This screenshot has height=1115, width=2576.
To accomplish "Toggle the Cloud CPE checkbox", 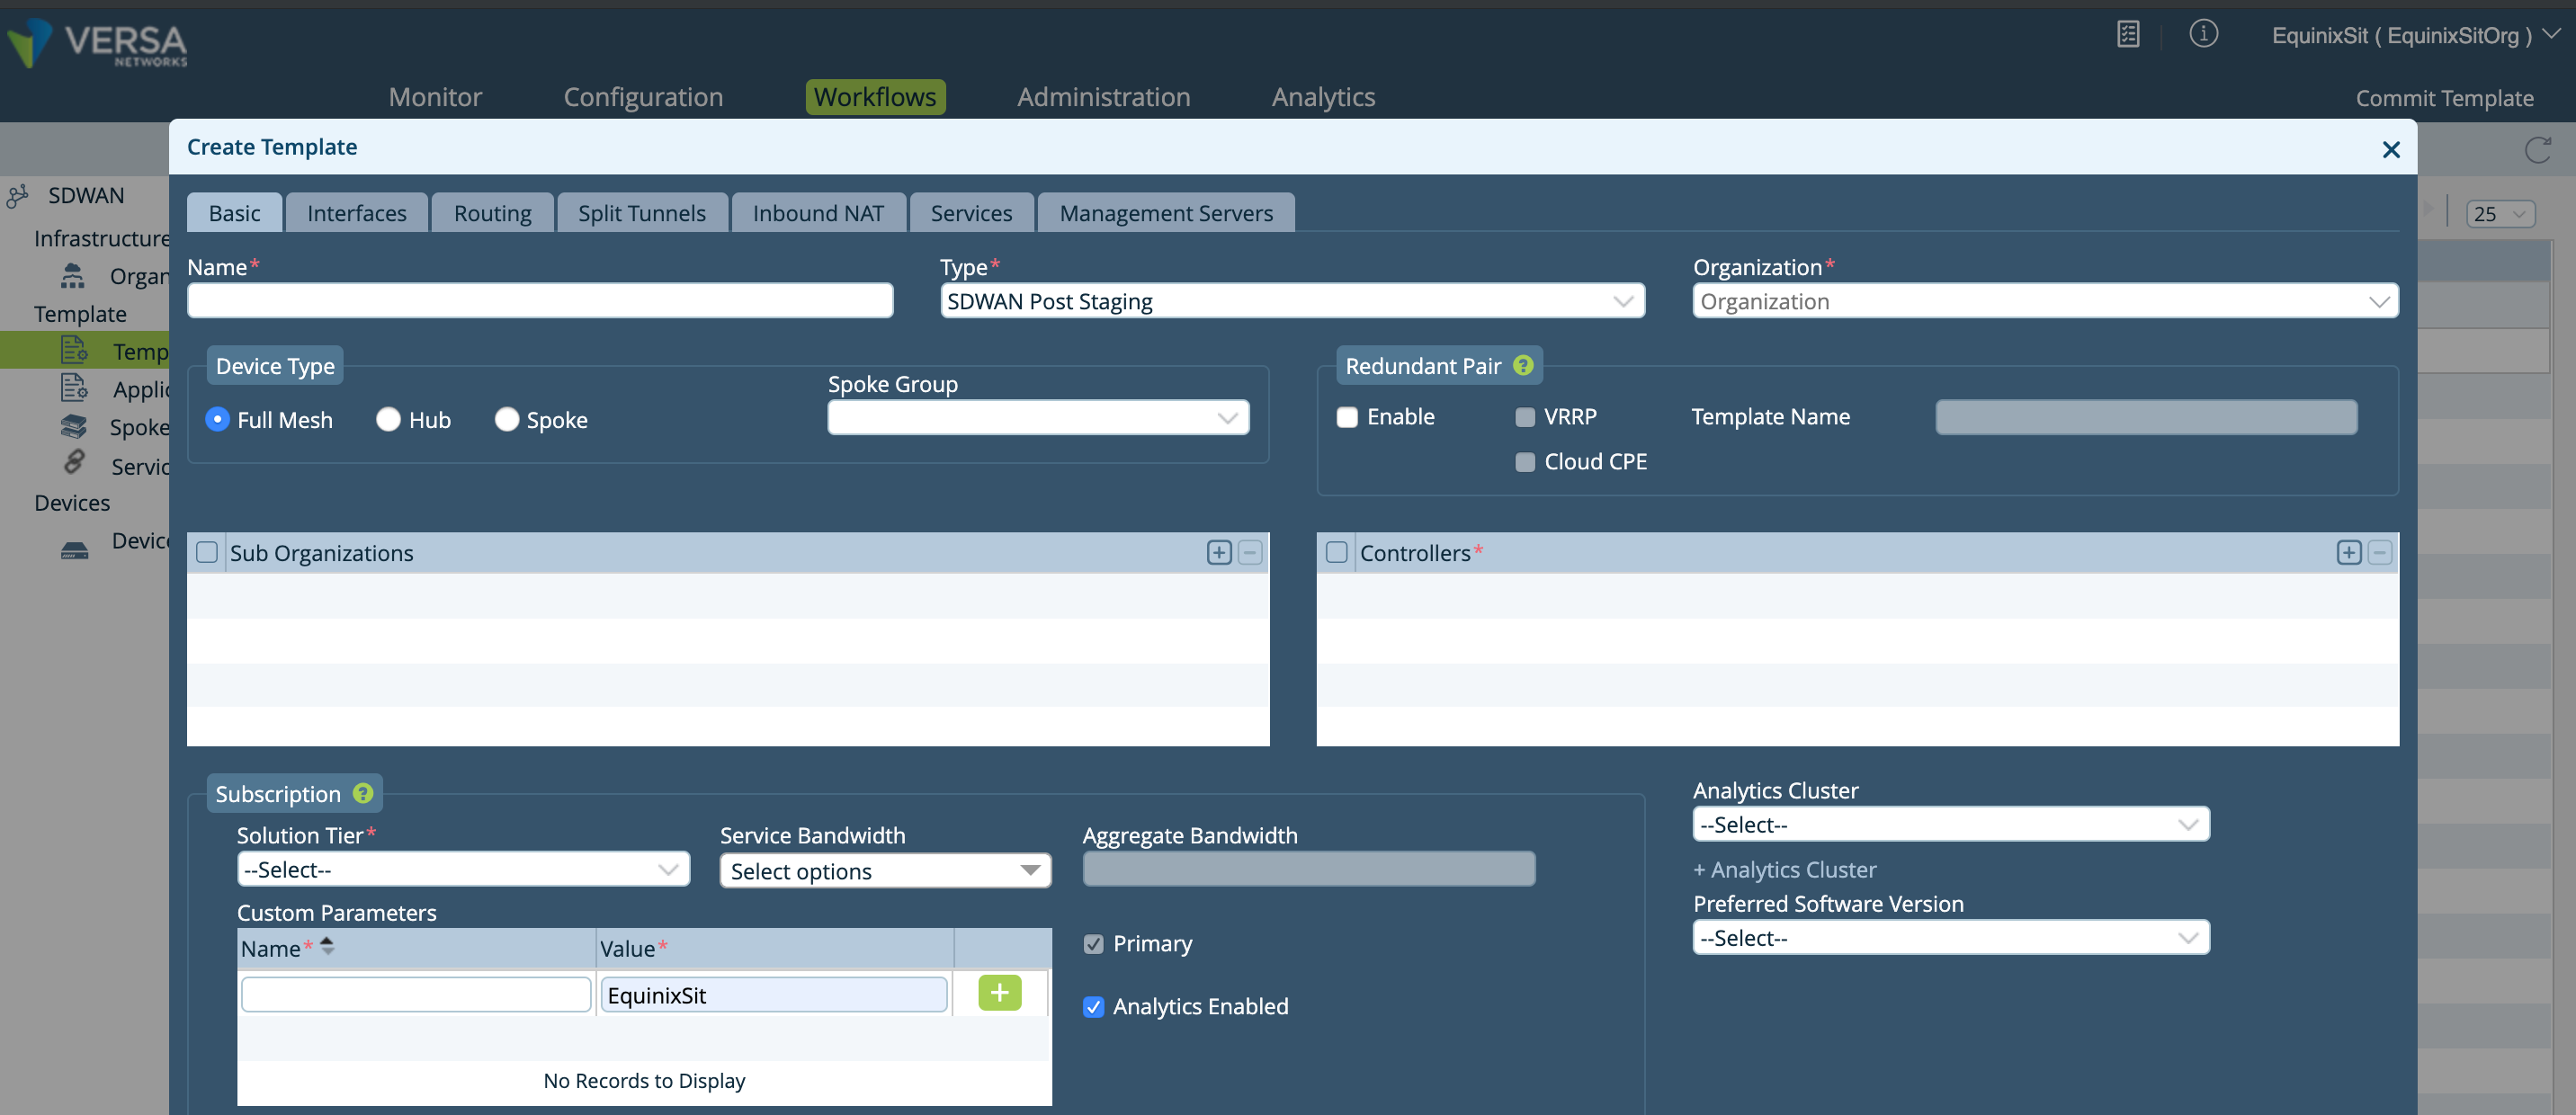I will 1525,462.
